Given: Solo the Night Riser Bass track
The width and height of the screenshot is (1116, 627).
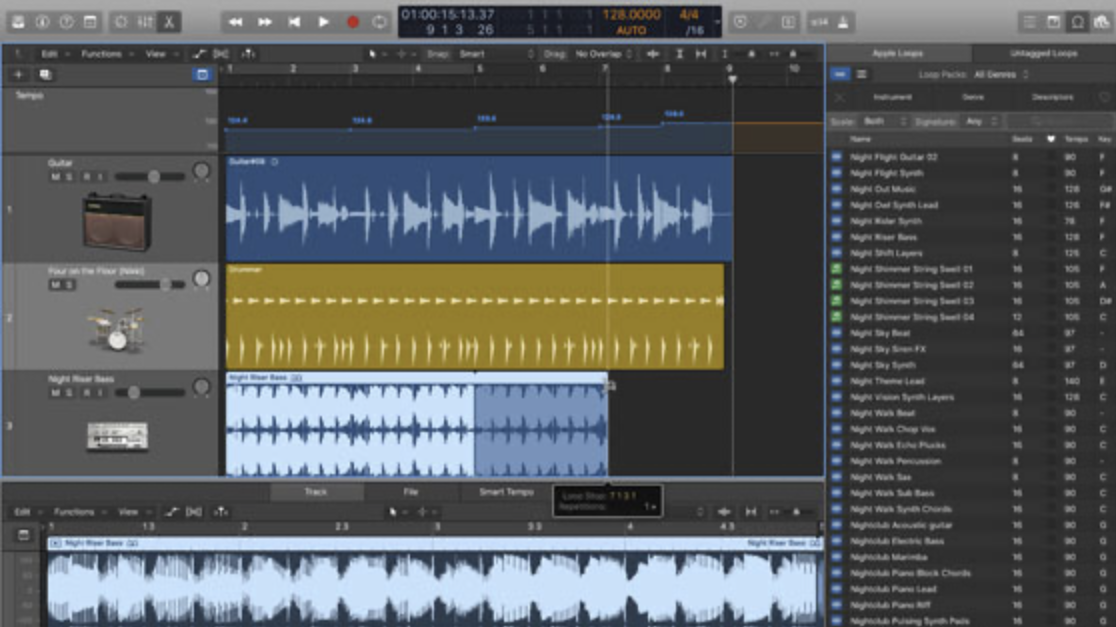Looking at the screenshot, I should point(69,393).
